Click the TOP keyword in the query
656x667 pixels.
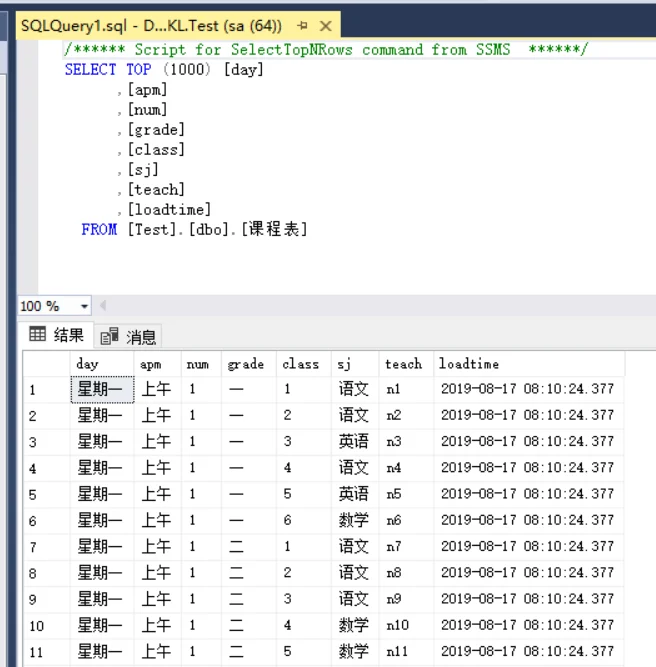coord(139,69)
